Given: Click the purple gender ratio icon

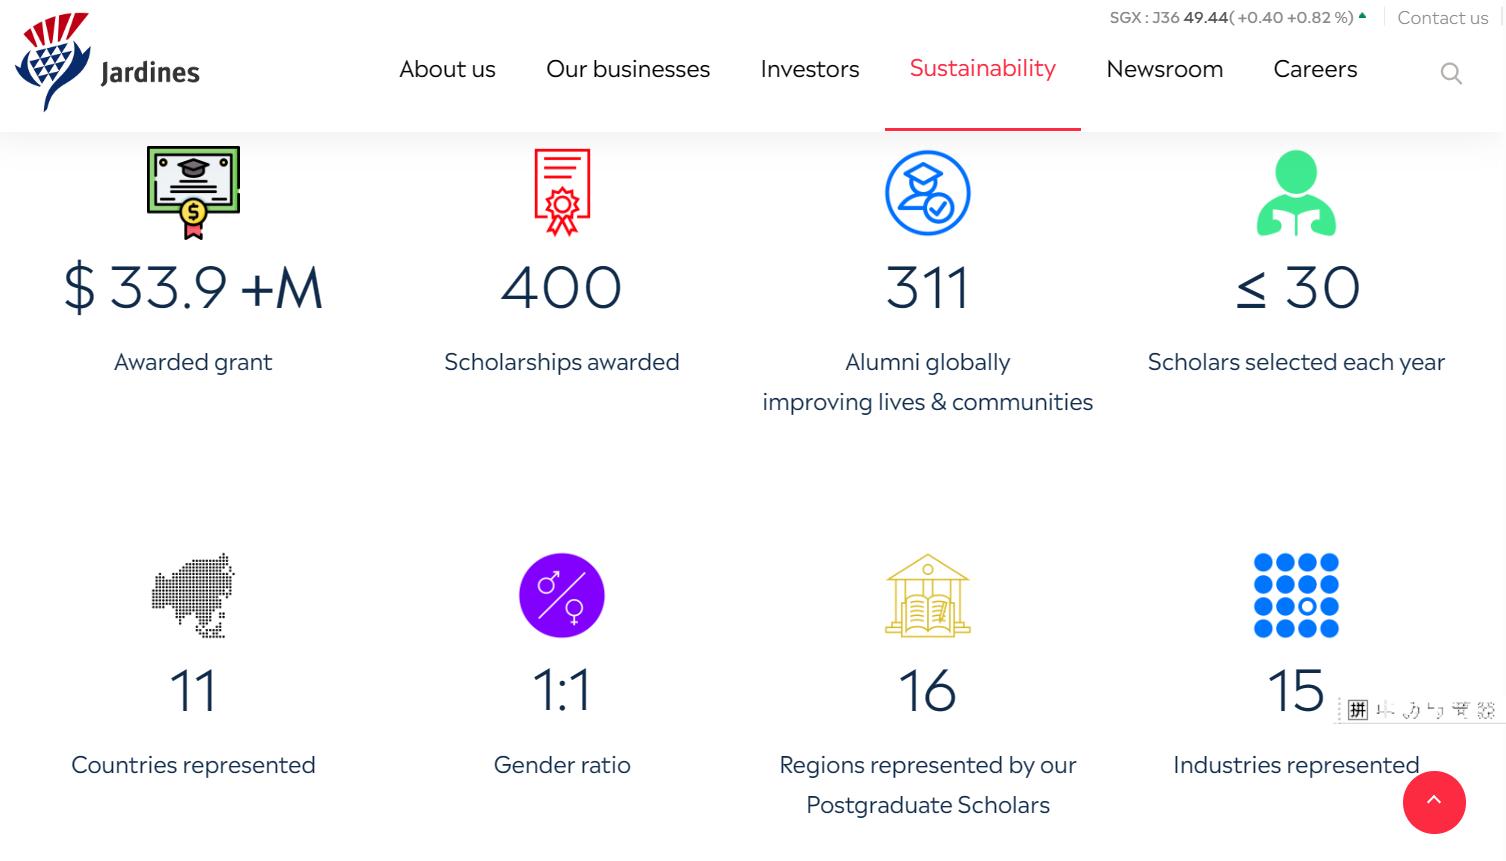Looking at the screenshot, I should coord(562,595).
